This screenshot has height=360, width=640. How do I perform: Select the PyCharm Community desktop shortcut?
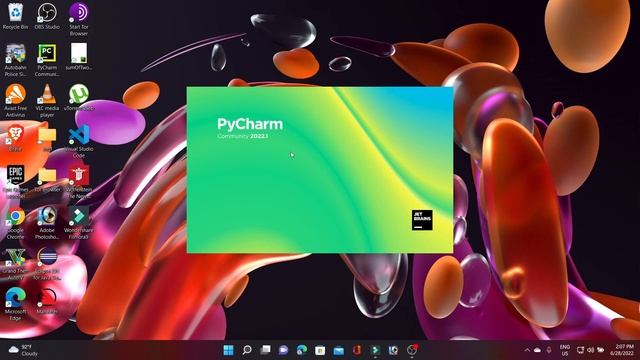click(x=47, y=60)
